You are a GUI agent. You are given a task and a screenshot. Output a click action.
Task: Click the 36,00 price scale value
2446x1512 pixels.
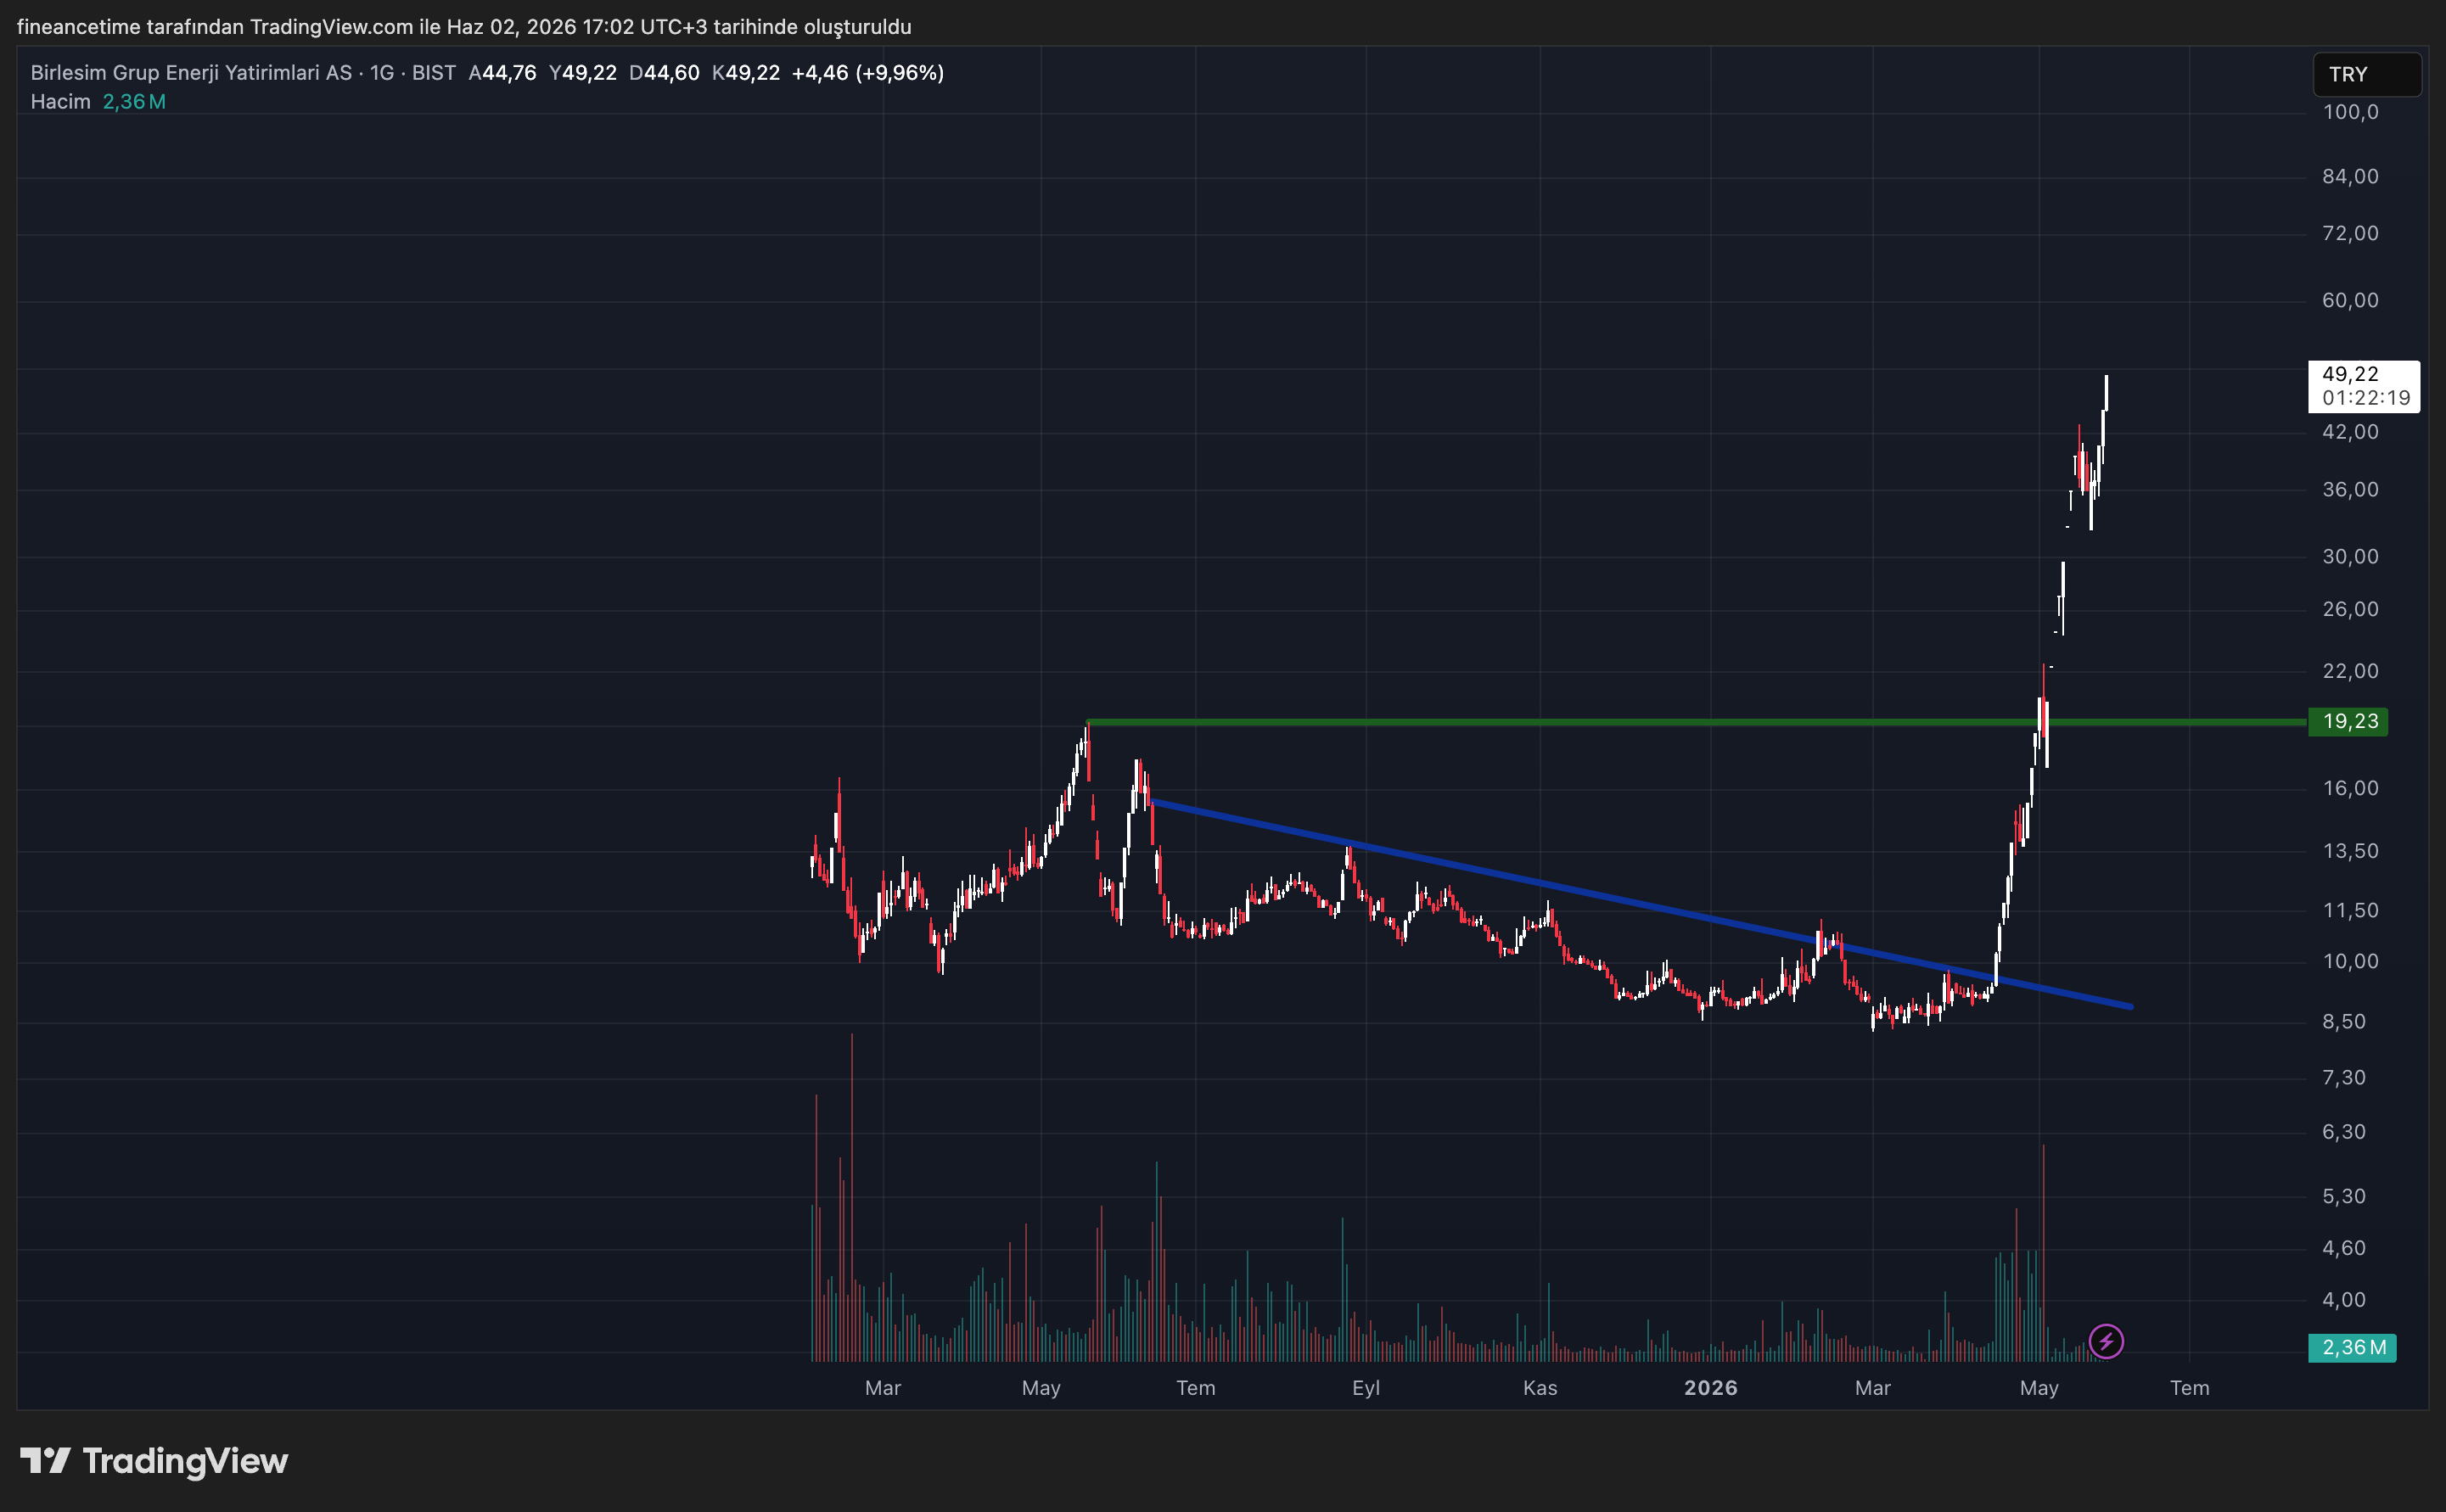pyautogui.click(x=2350, y=489)
